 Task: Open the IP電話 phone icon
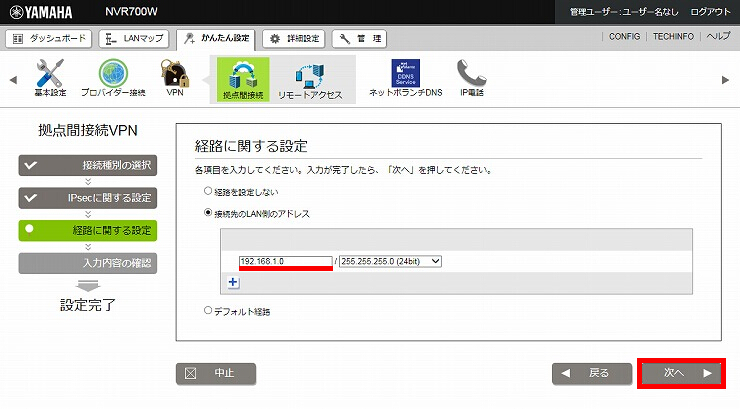(472, 78)
